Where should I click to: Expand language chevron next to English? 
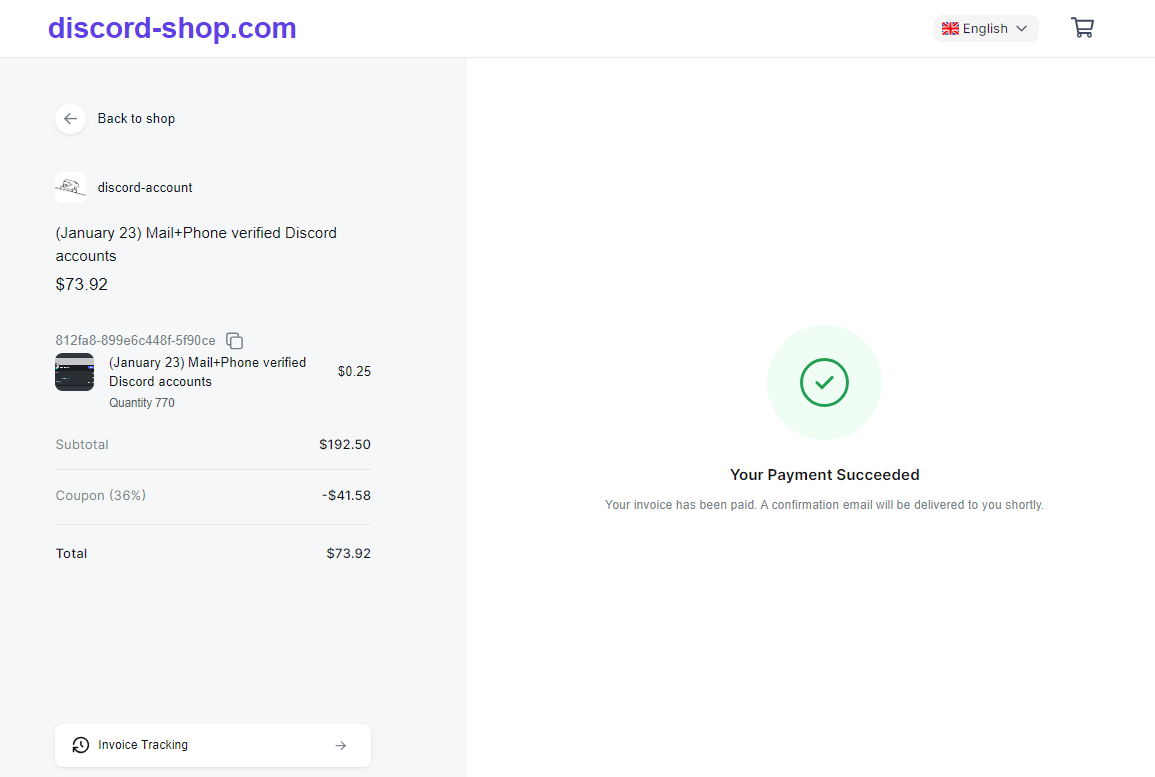point(1022,29)
